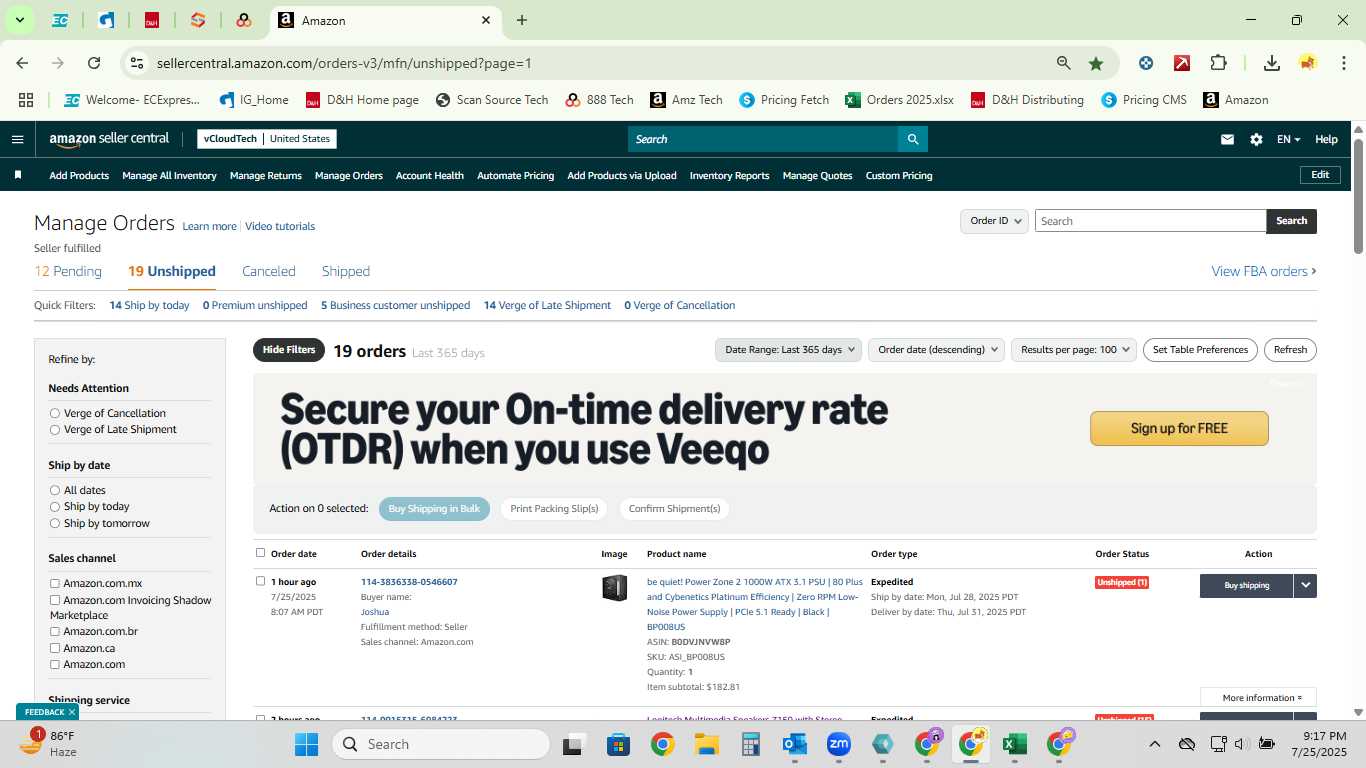Open Calculator from the taskbar
The height and width of the screenshot is (768, 1366).
[751, 744]
